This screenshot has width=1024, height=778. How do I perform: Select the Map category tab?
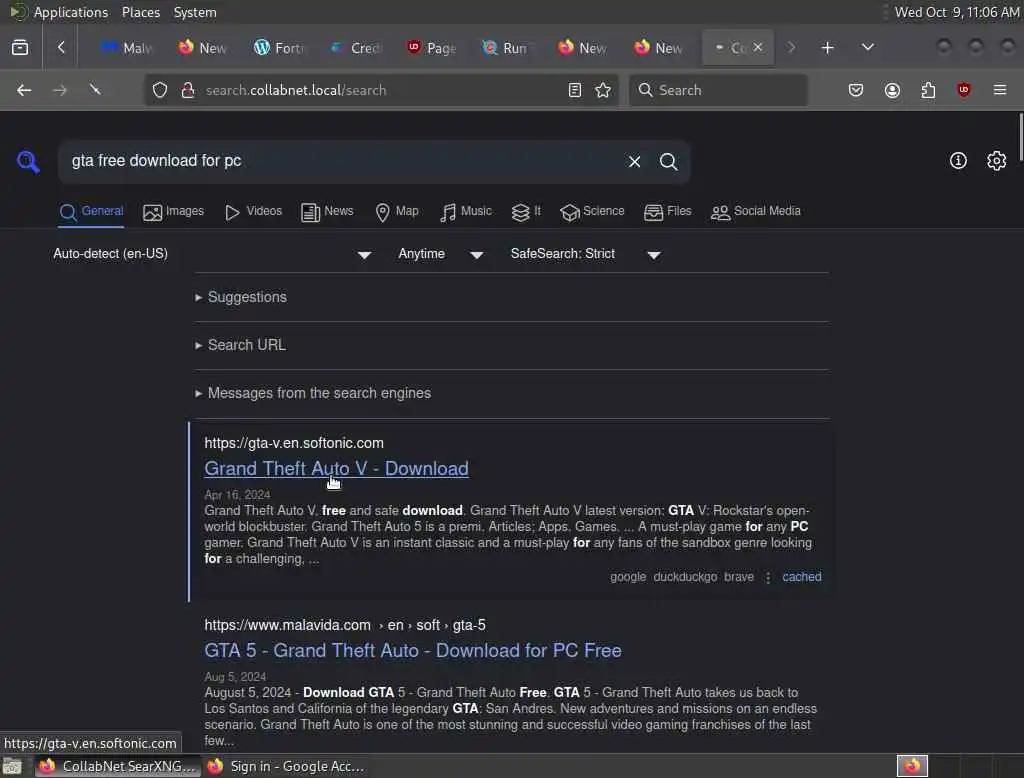click(396, 212)
